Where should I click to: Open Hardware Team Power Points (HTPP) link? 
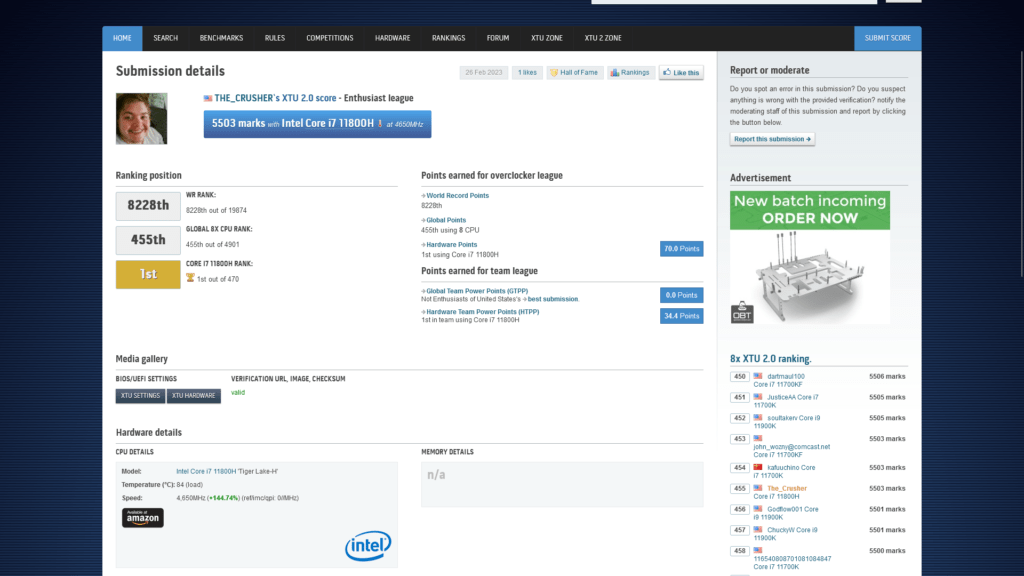(483, 312)
